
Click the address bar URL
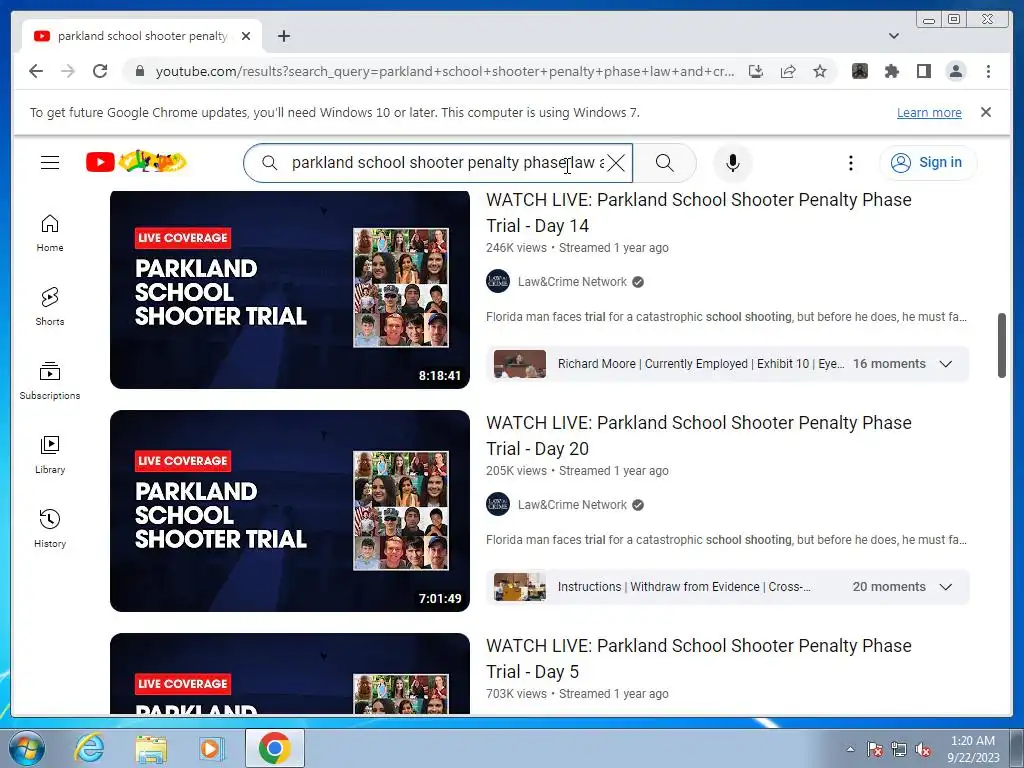[x=445, y=71]
